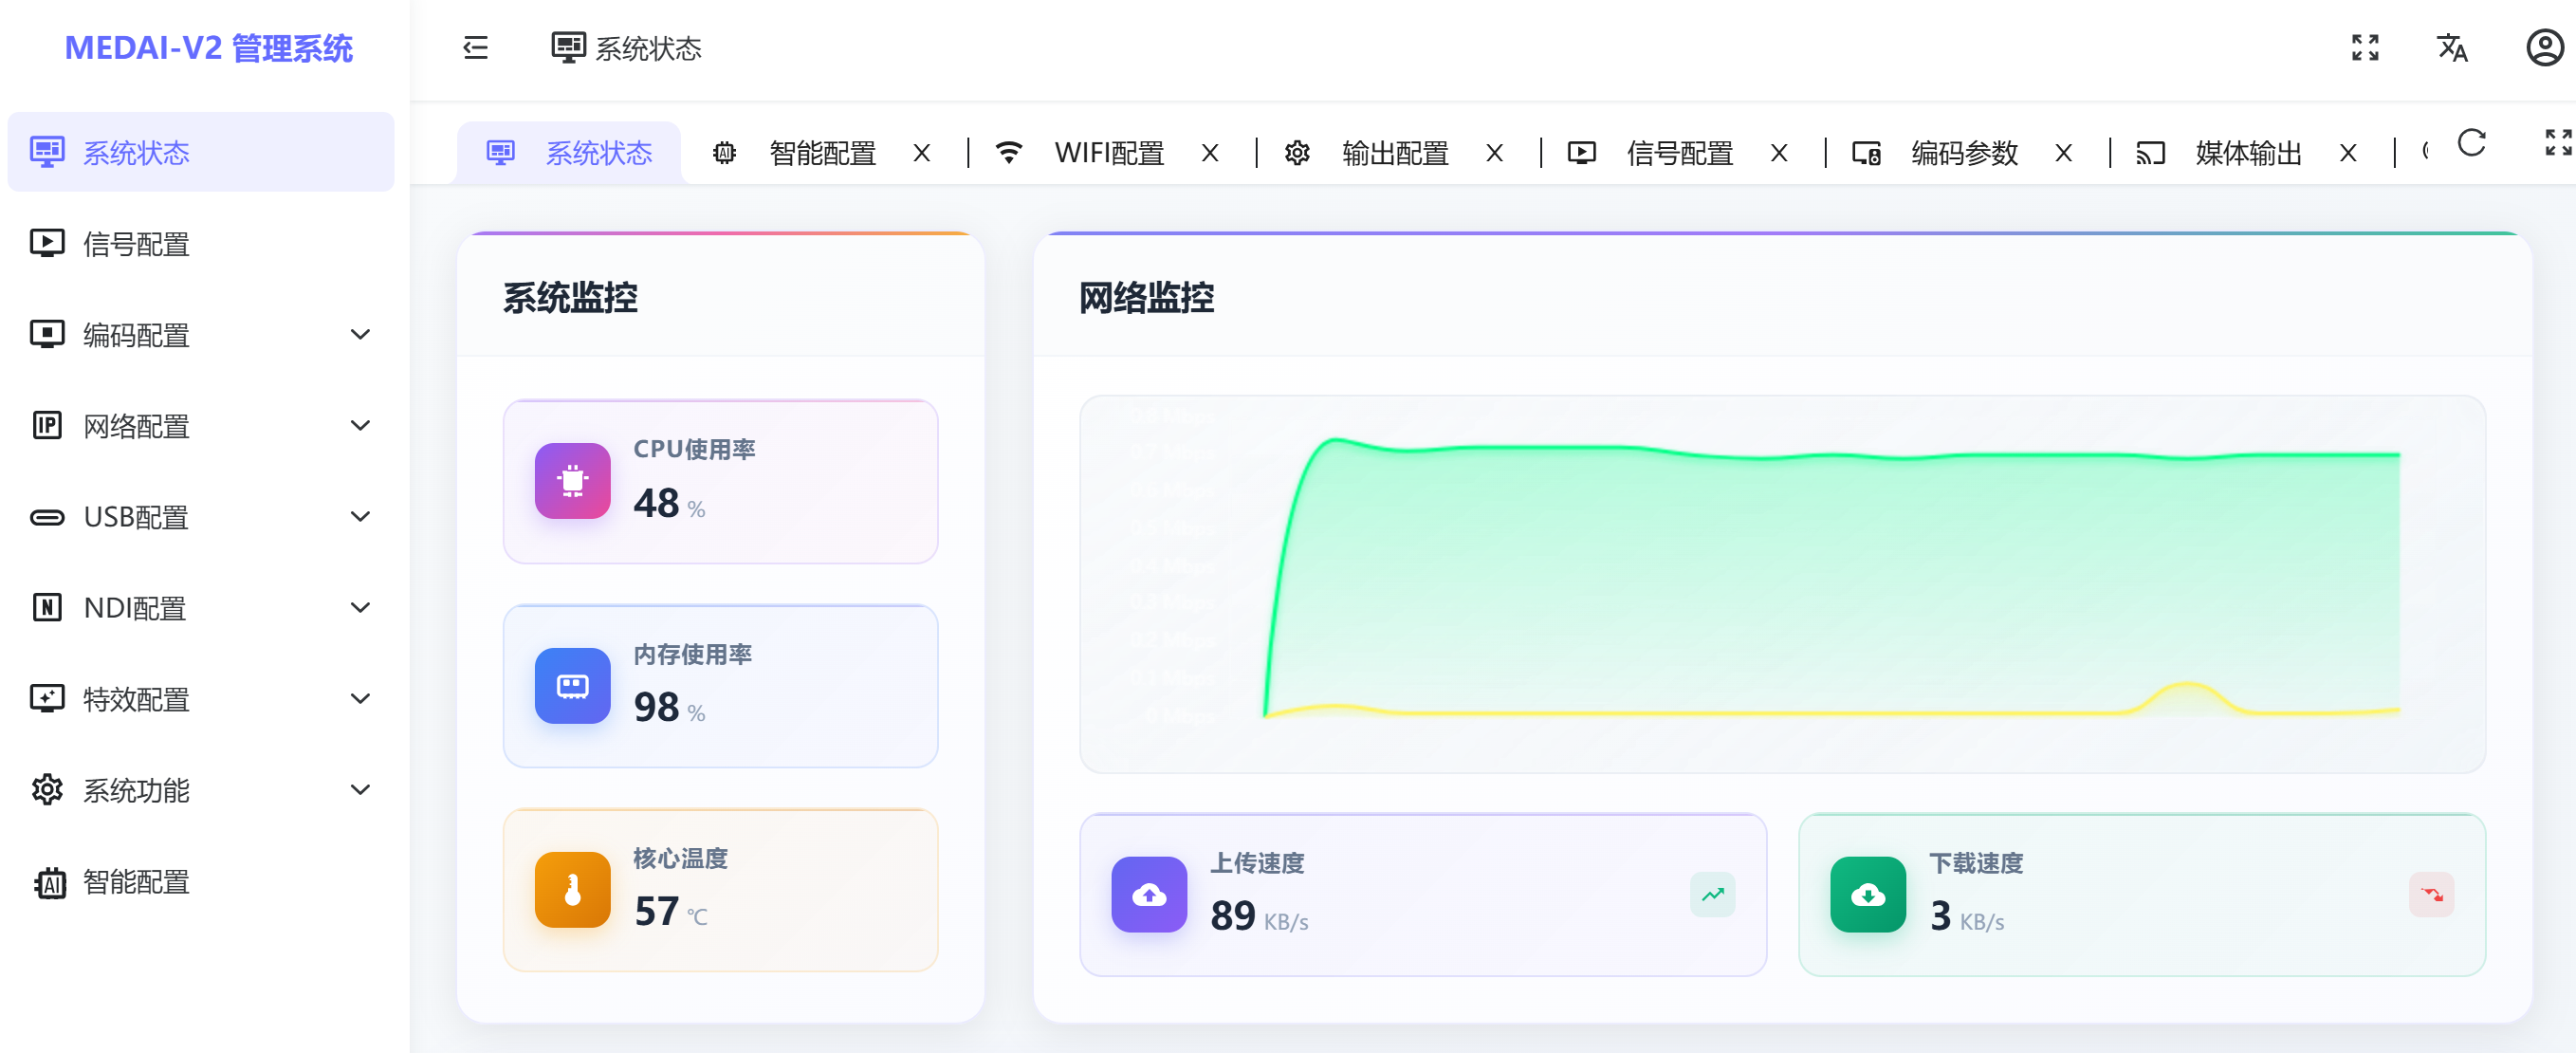
Task: Expand the 特效配置 sidebar submenu
Action: point(201,698)
